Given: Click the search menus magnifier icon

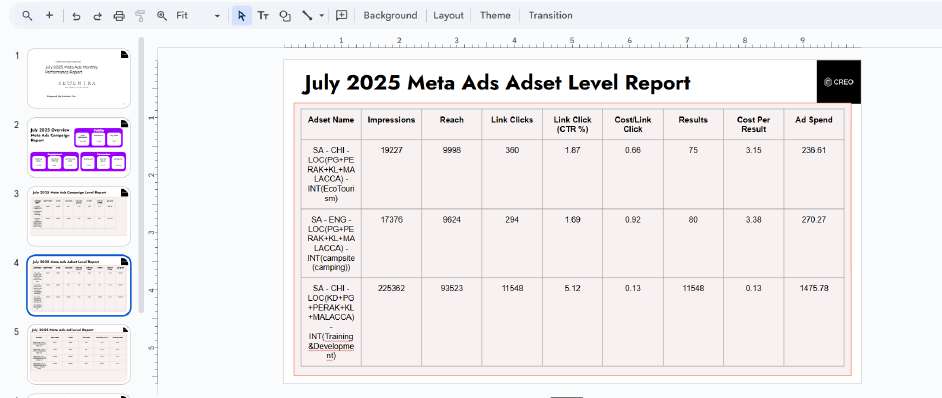Looking at the screenshot, I should point(27,16).
